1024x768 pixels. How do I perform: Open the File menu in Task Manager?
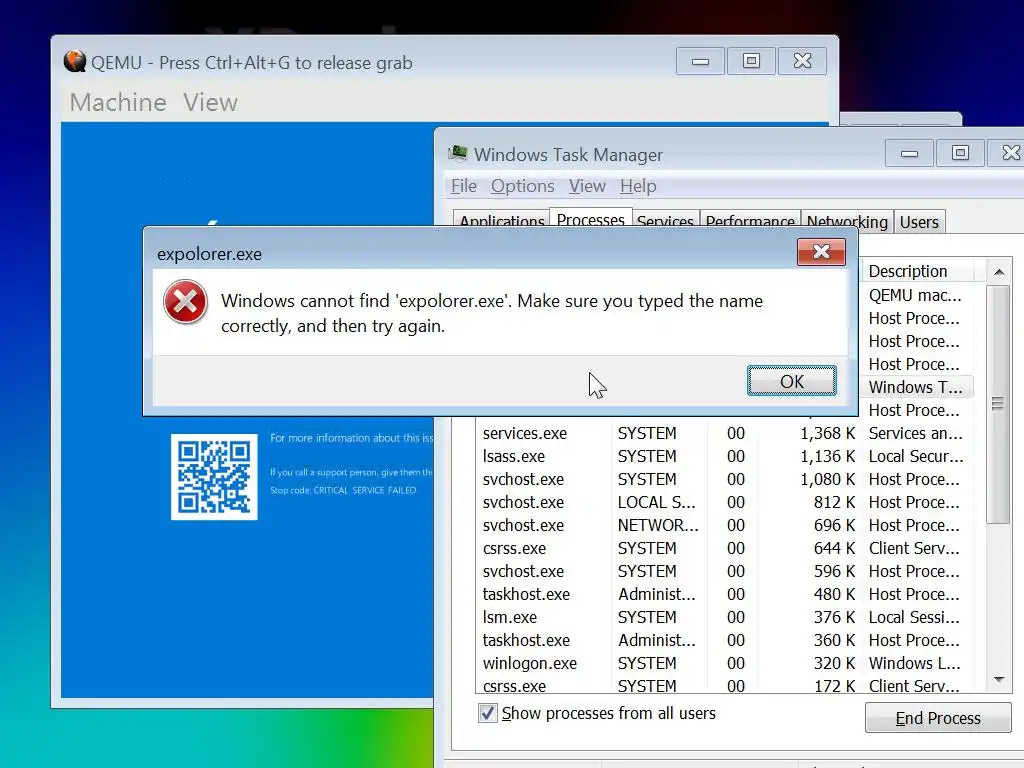pyautogui.click(x=464, y=186)
